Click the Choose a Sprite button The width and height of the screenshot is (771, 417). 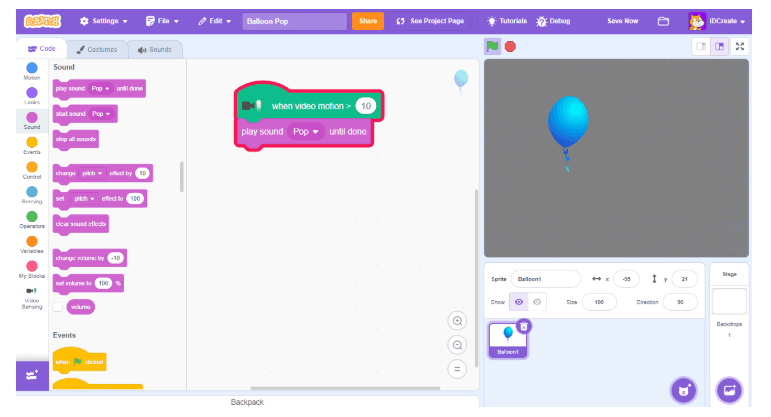(x=683, y=389)
